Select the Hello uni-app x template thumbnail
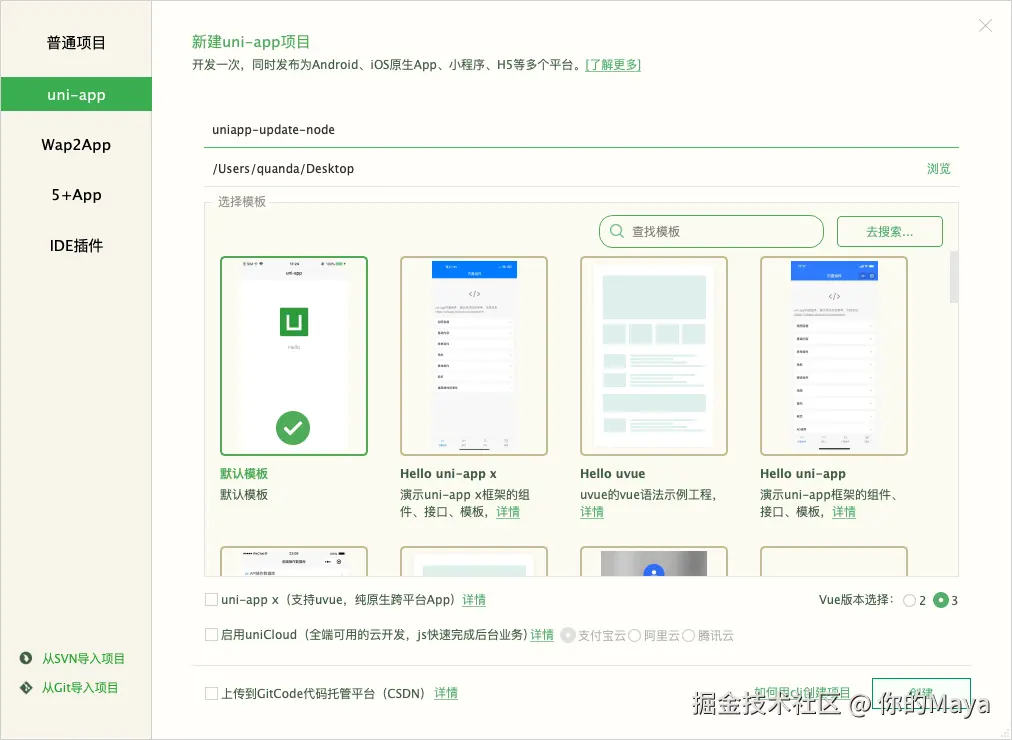This screenshot has width=1012, height=740. point(474,356)
